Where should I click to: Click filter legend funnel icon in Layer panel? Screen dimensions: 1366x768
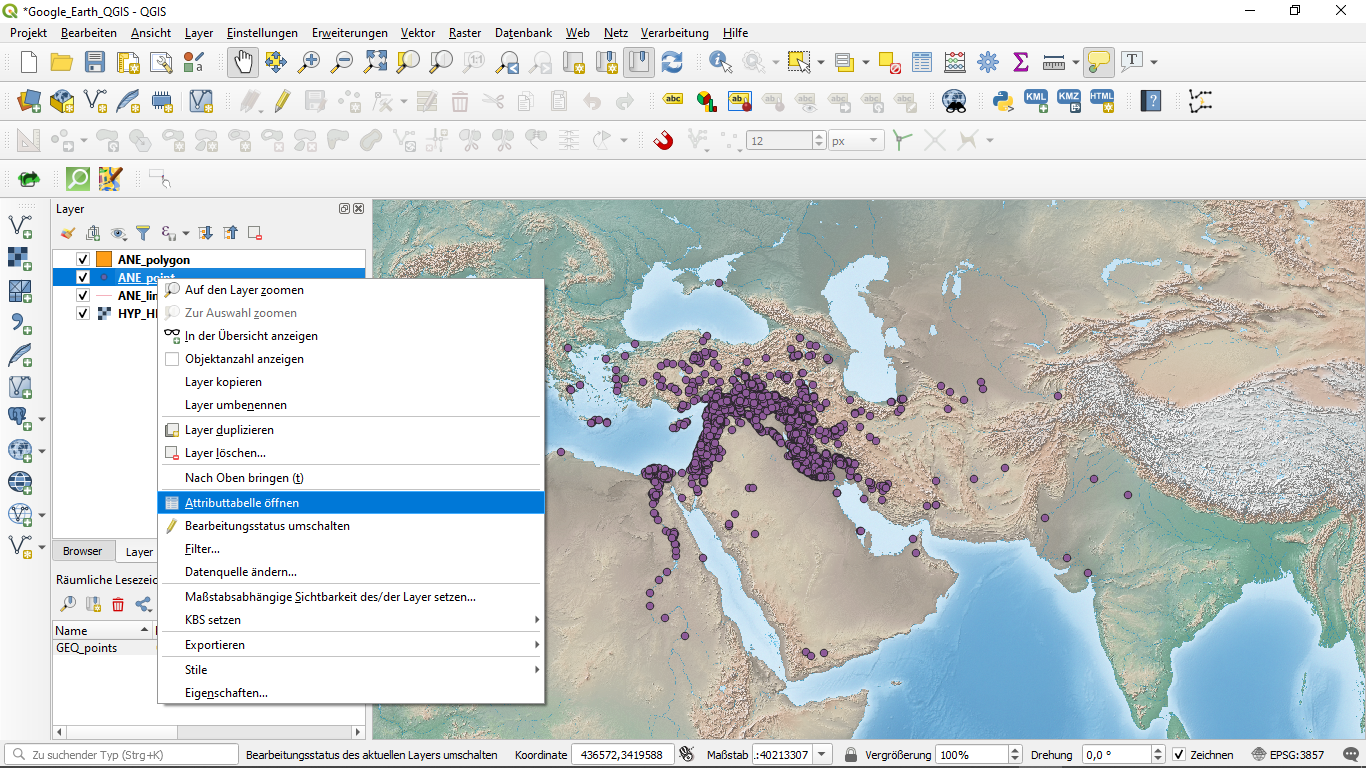(143, 233)
